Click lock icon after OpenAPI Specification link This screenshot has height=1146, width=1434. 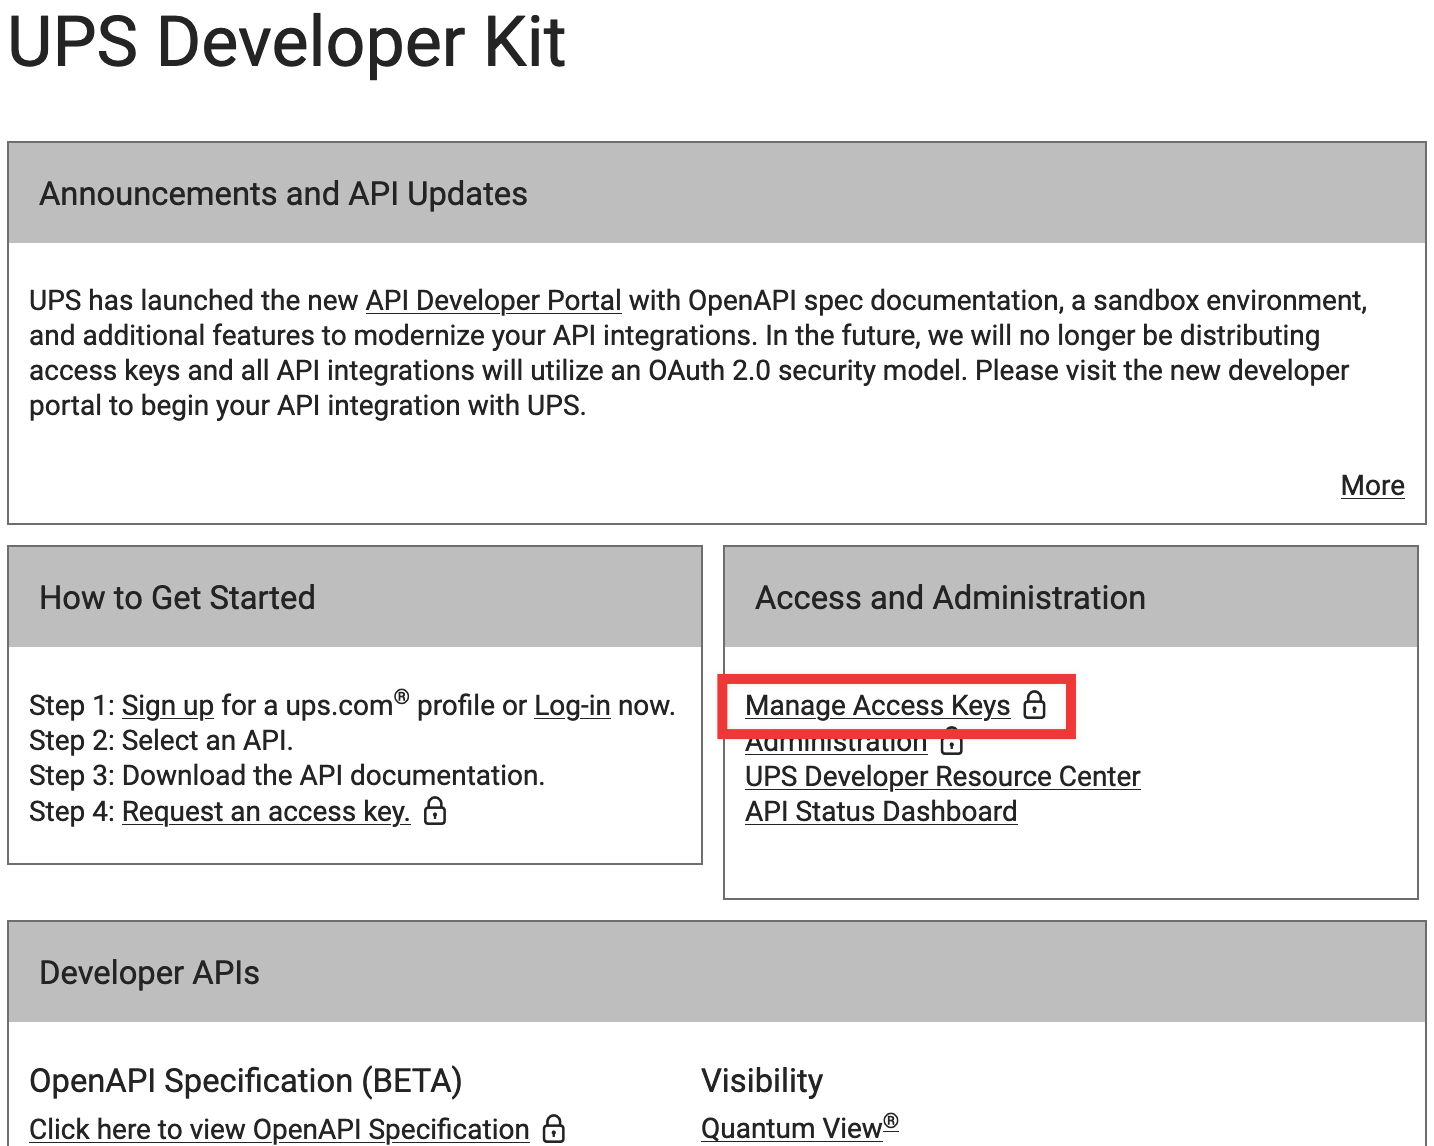pos(554,1129)
